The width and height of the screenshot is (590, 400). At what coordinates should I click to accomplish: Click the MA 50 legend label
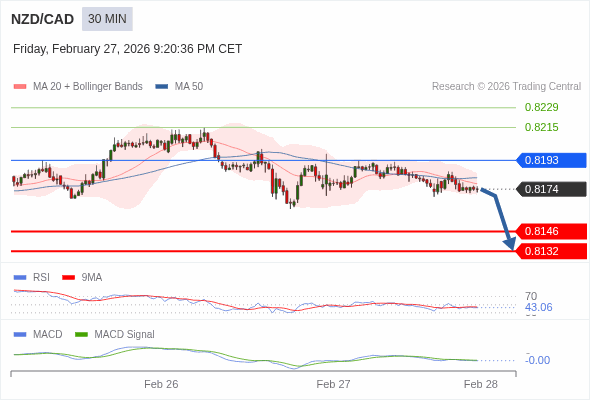[189, 87]
